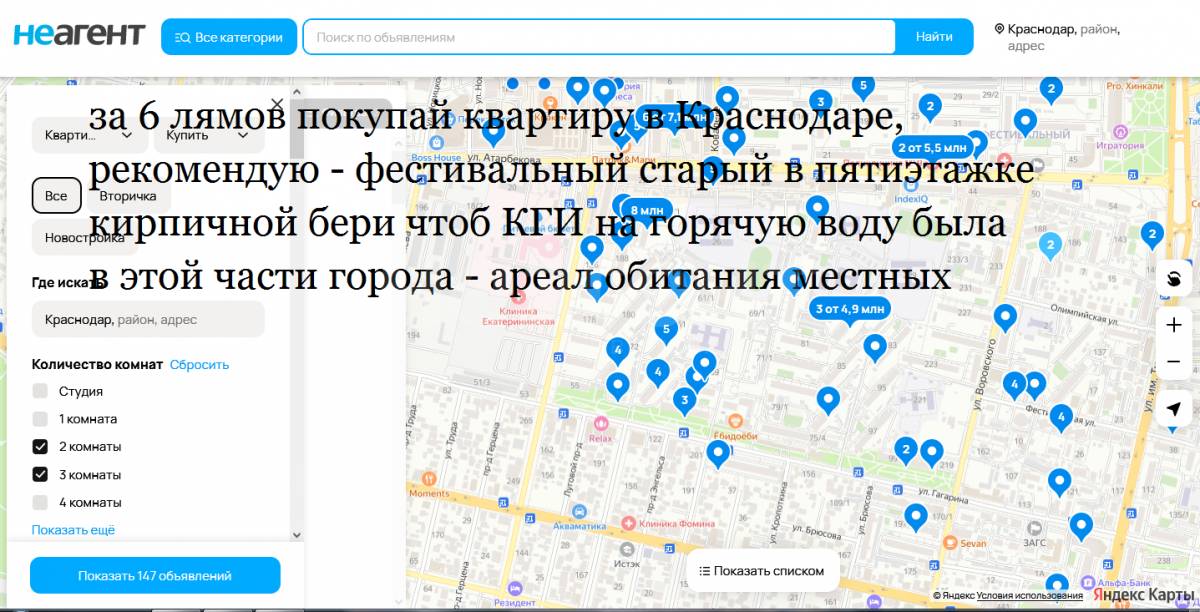Reset room count with the Сбросить link
The width and height of the screenshot is (1200, 612).
click(x=197, y=364)
